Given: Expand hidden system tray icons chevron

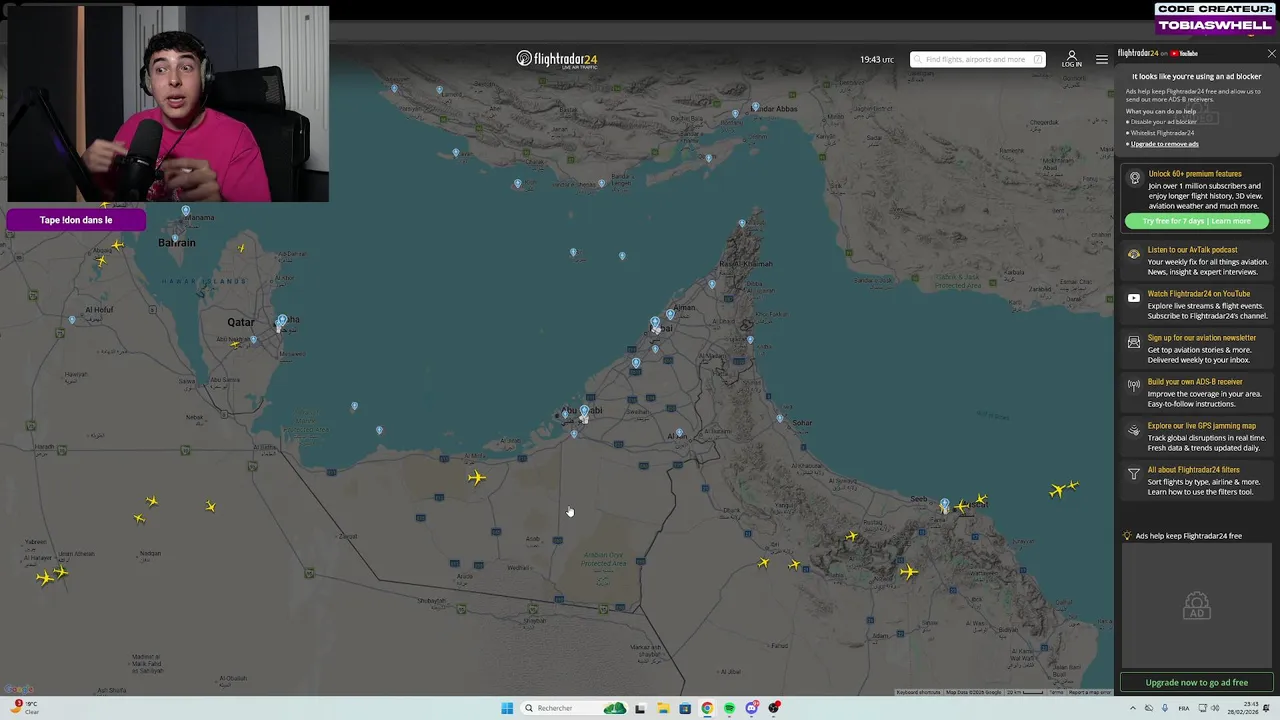Looking at the screenshot, I should pyautogui.click(x=1133, y=708).
